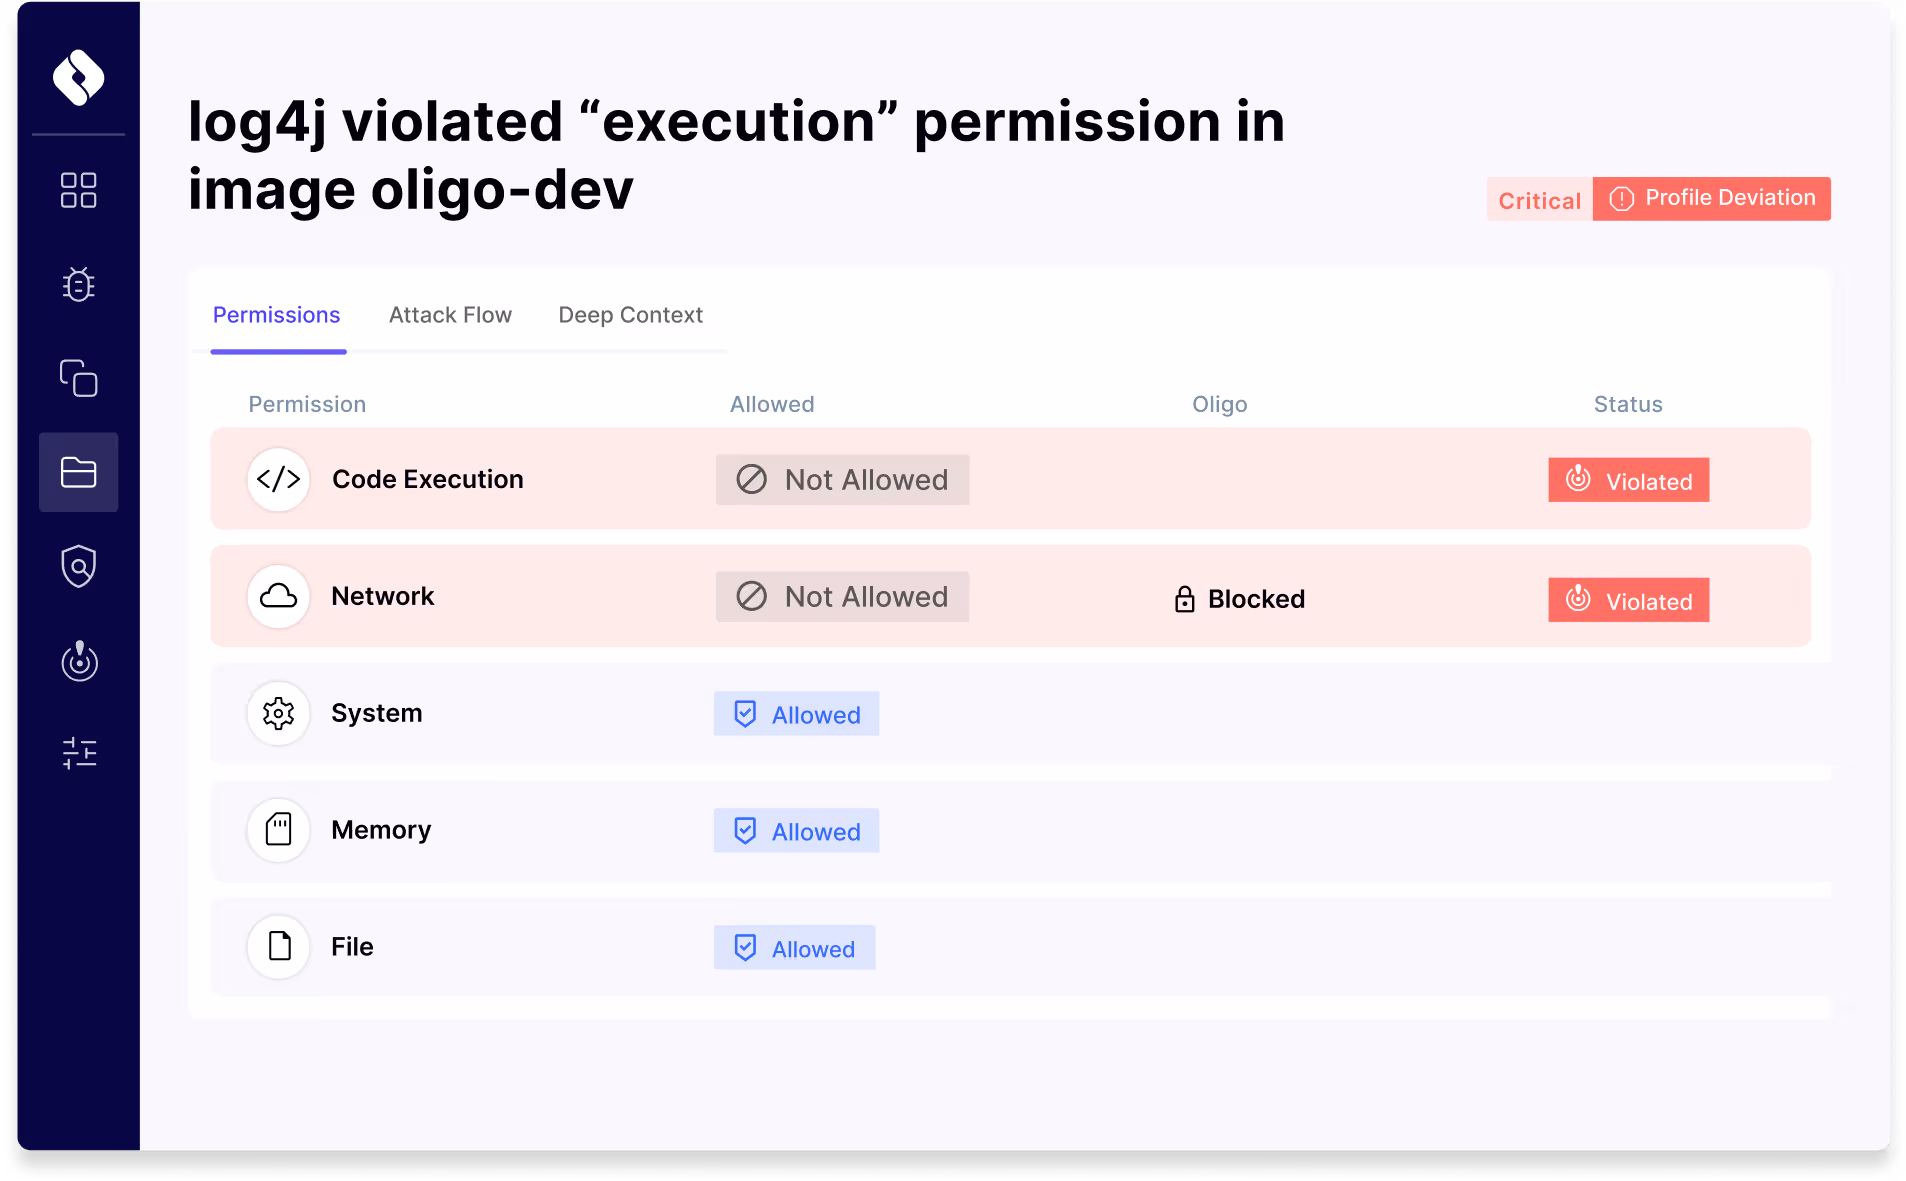This screenshot has width=1906, height=1181.
Task: Click Violated status for Code Execution
Action: click(x=1628, y=480)
